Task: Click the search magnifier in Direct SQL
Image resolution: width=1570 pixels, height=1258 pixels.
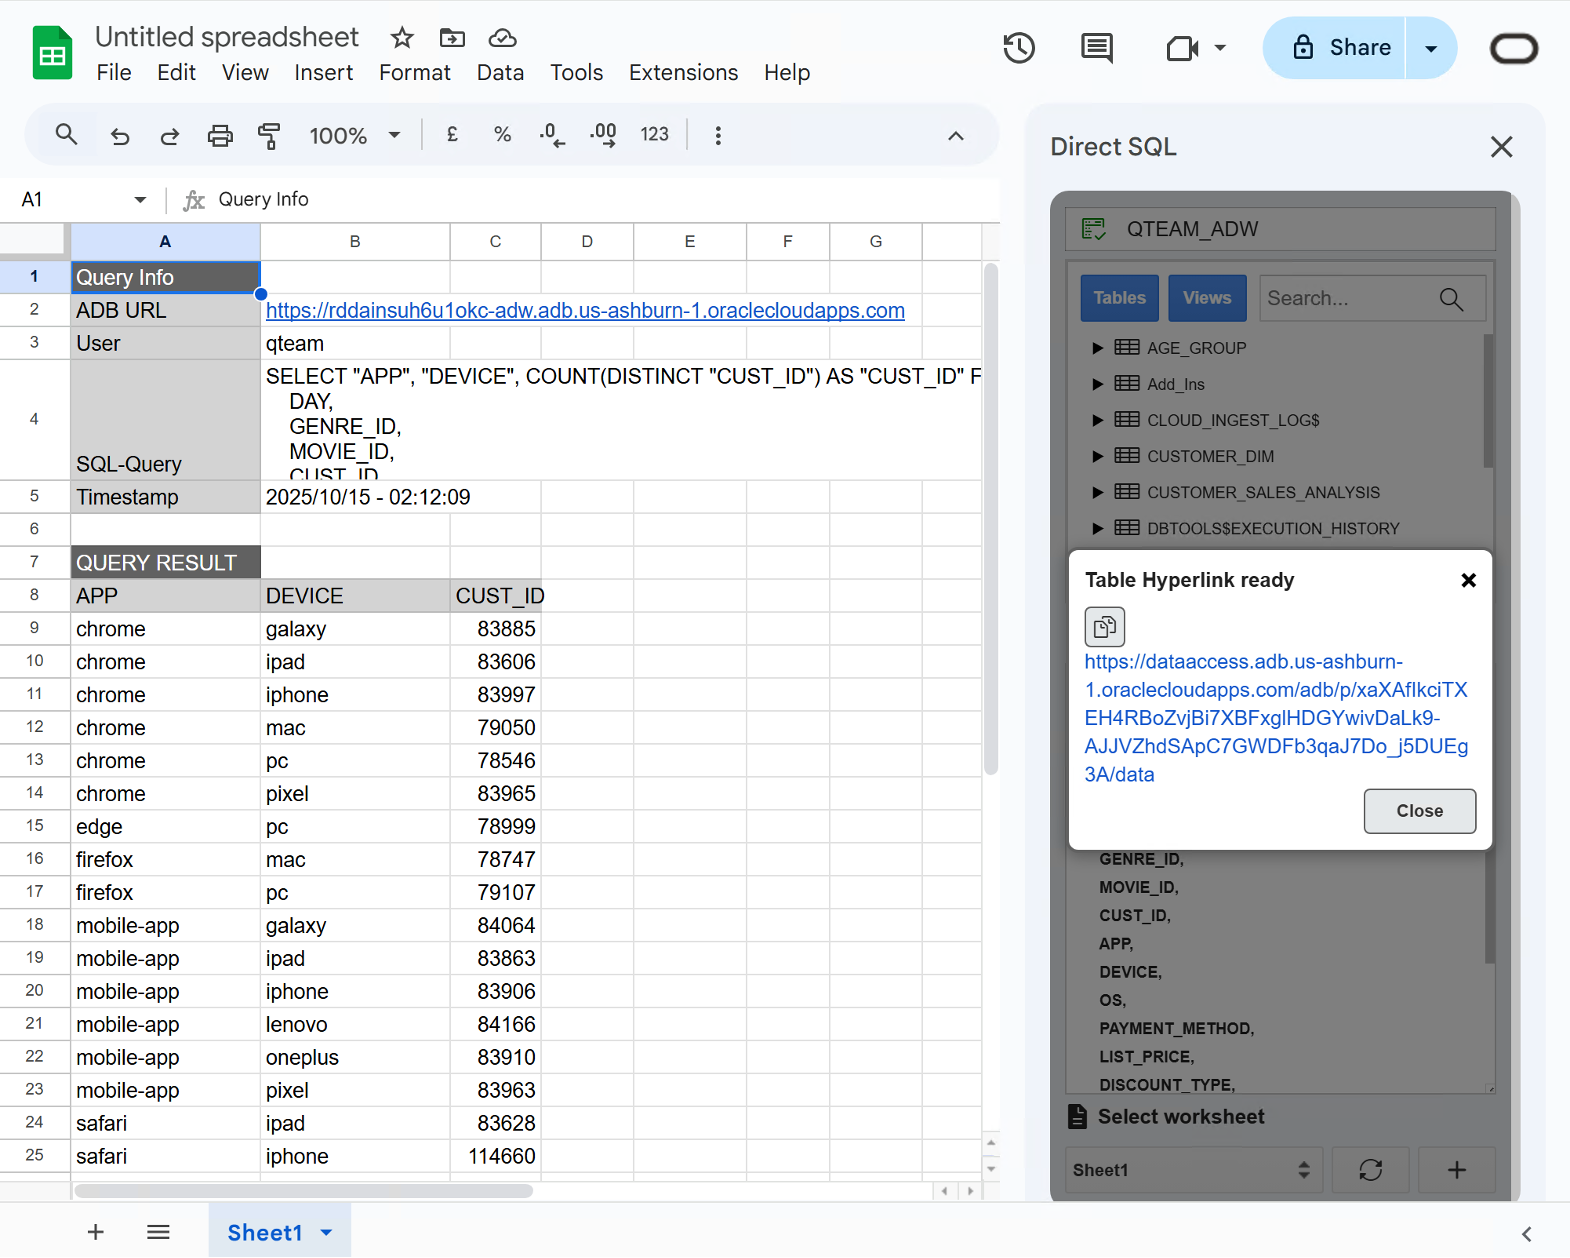Action: (x=1451, y=298)
